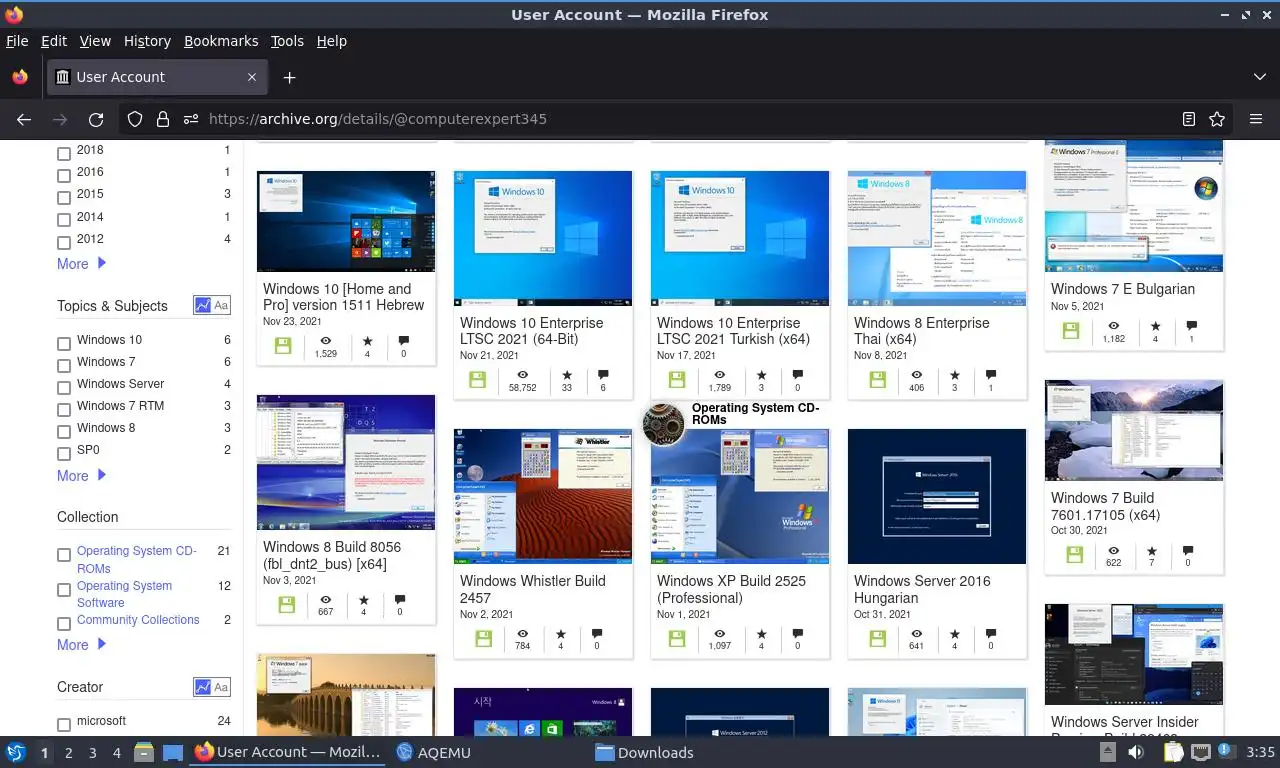Check the Windows 10 topic checkbox
This screenshot has width=1280, height=768.
click(64, 344)
